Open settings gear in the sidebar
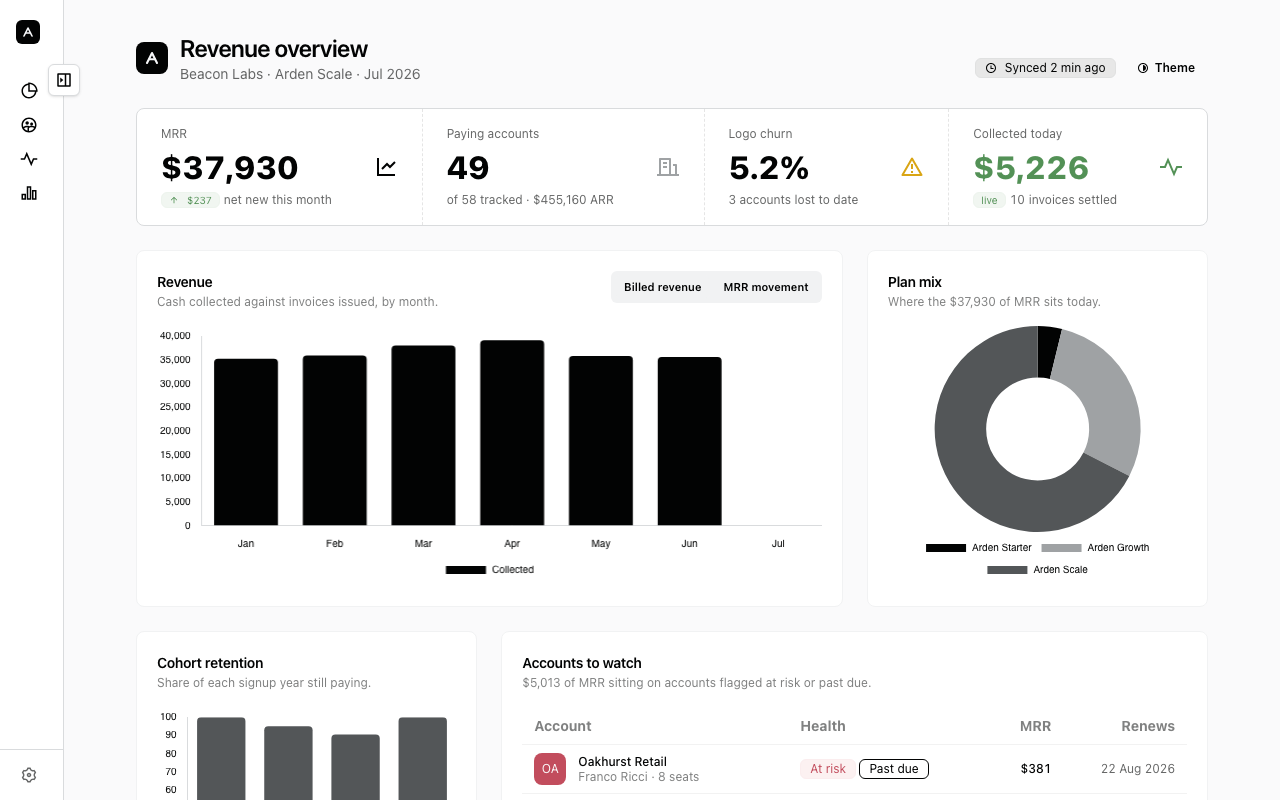Viewport: 1280px width, 800px height. point(29,775)
